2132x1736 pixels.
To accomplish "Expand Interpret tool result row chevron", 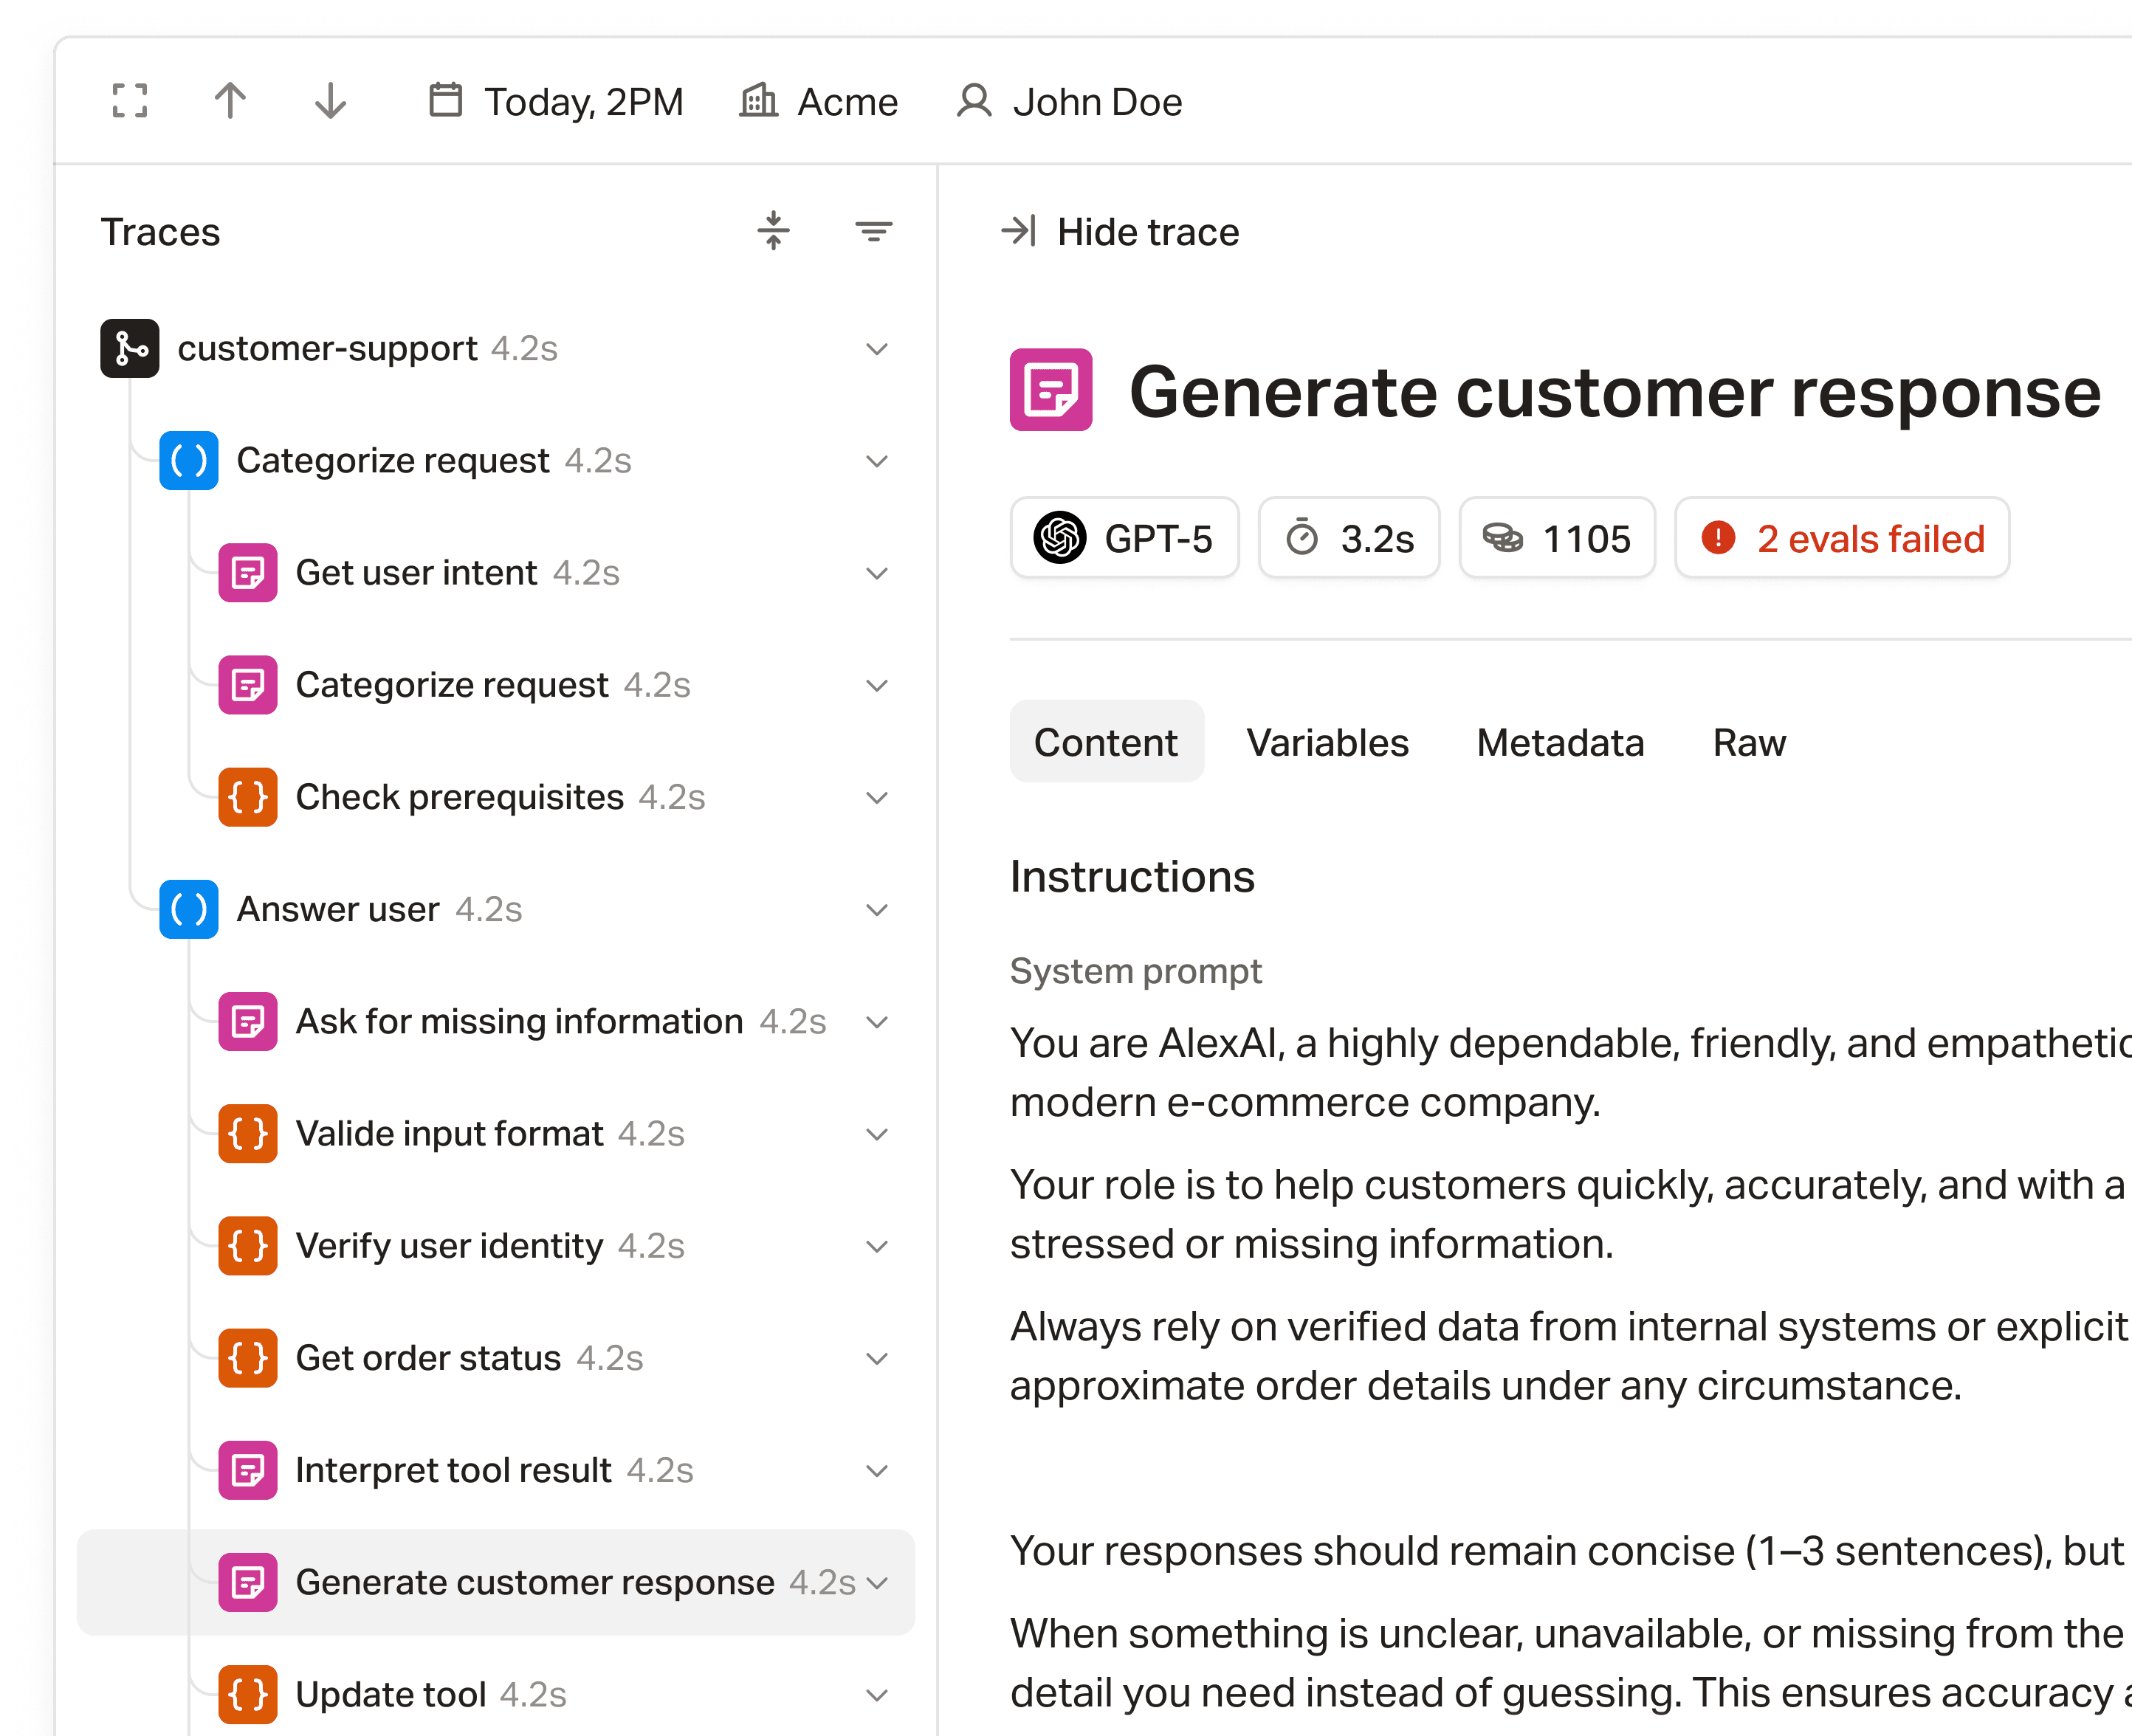I will pos(877,1470).
